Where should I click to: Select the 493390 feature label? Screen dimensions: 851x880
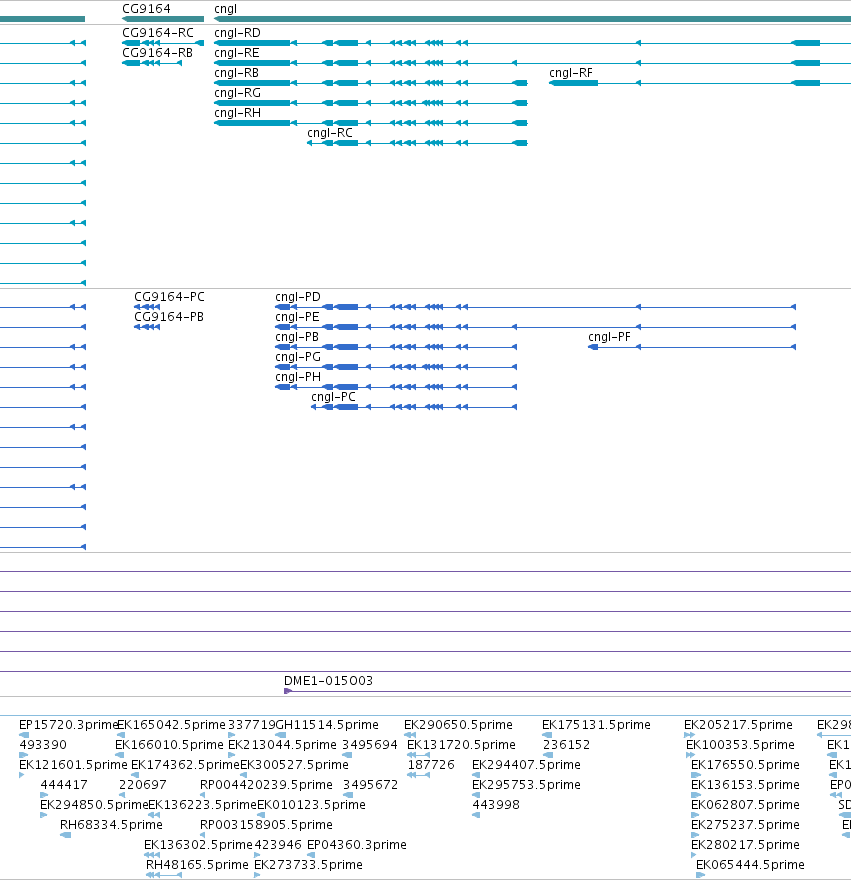[x=43, y=745]
